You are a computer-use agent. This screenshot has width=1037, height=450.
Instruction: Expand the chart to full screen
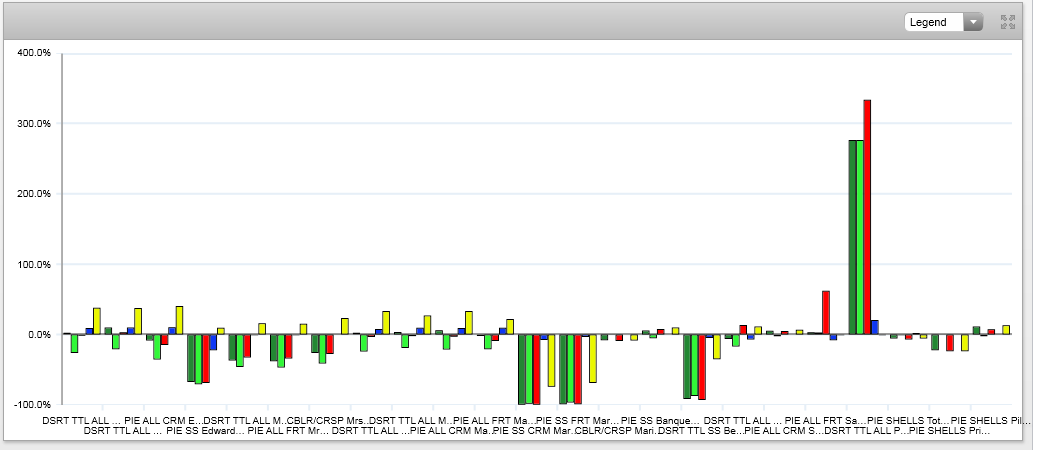point(1006,22)
